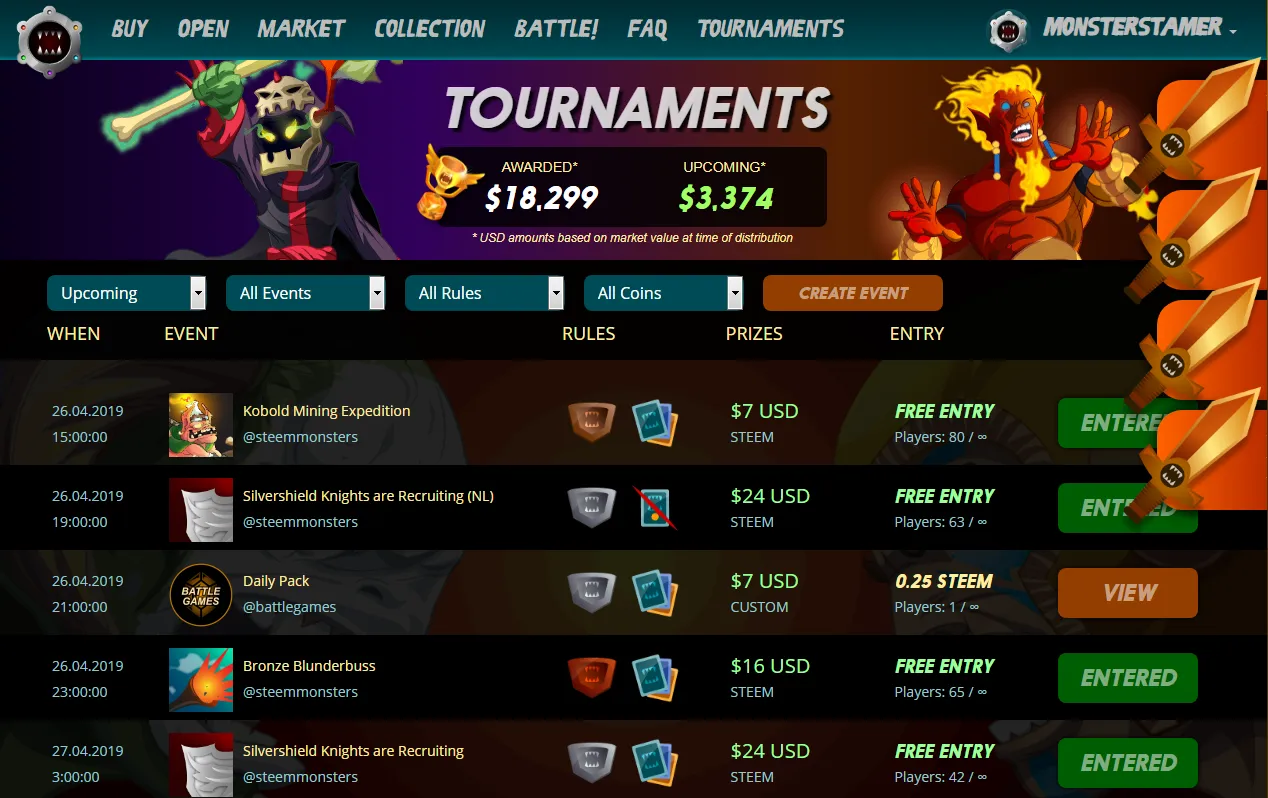
Task: Click the red shield icon on Bronze Blunderbuss row
Action: [592, 677]
